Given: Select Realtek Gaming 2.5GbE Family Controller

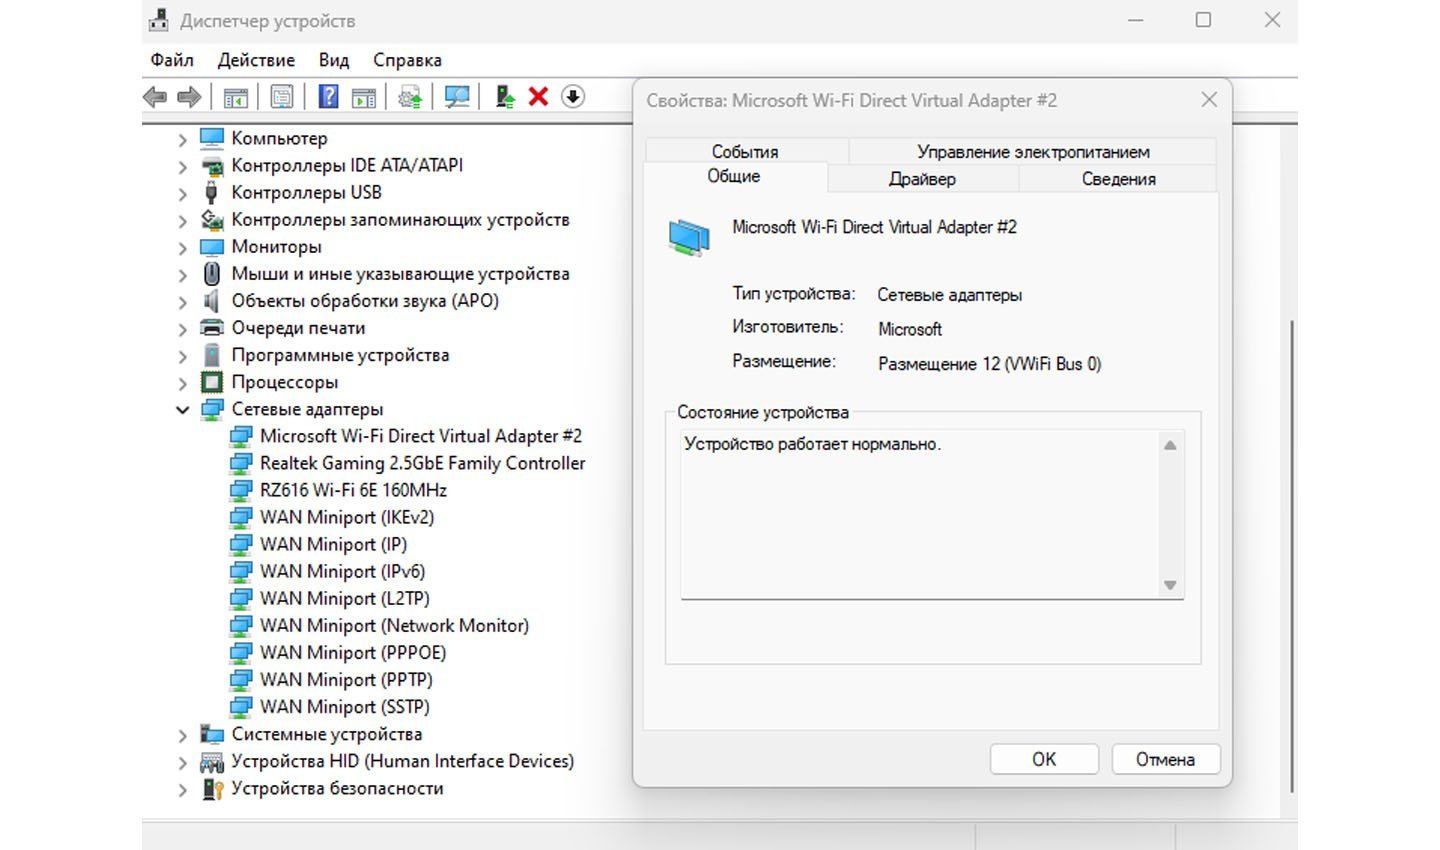Looking at the screenshot, I should point(422,463).
